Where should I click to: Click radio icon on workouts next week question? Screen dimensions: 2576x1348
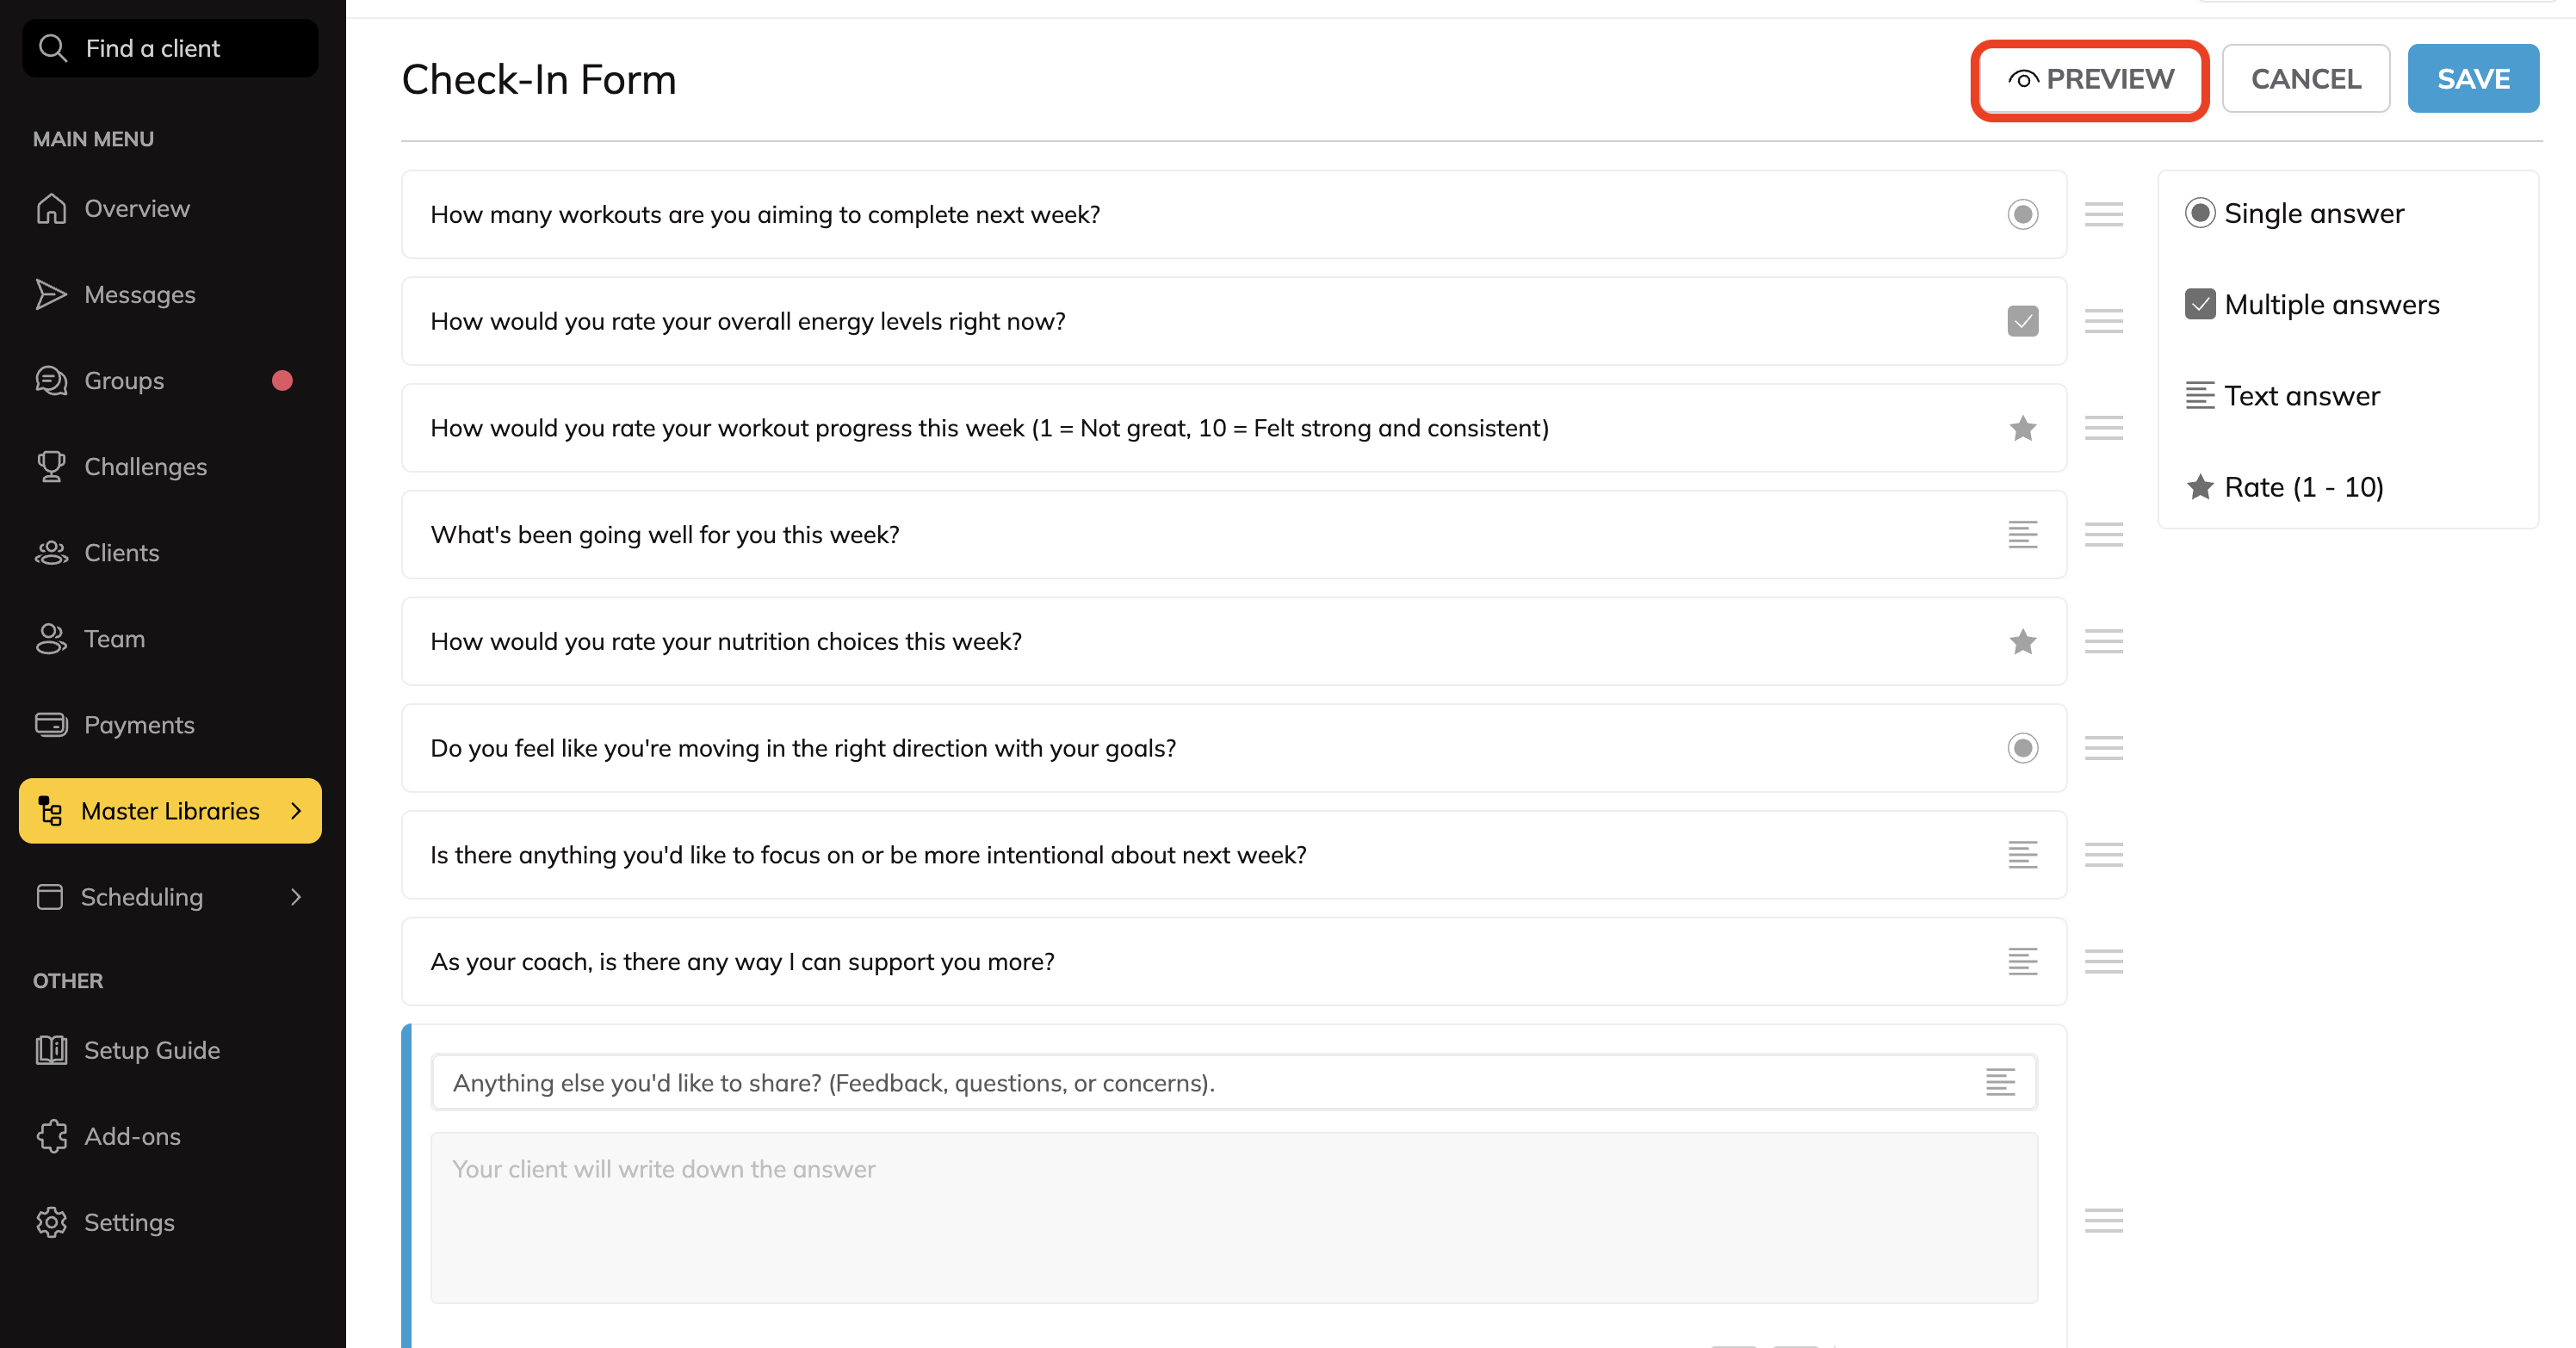(x=2022, y=214)
